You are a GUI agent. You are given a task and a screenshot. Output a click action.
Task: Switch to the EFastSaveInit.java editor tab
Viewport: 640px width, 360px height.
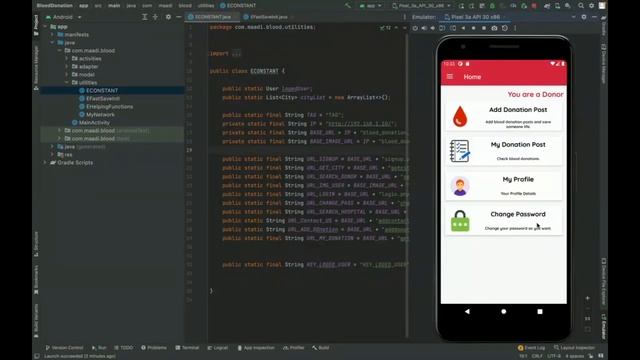269,17
